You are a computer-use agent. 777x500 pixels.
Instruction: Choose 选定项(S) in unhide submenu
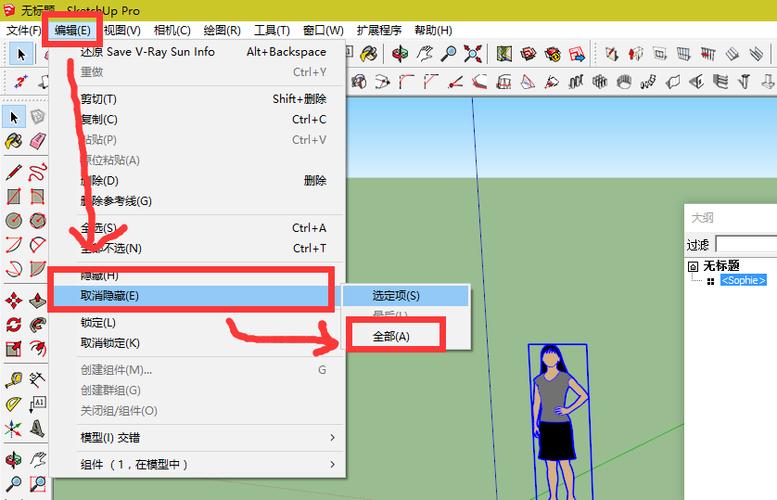tap(405, 296)
